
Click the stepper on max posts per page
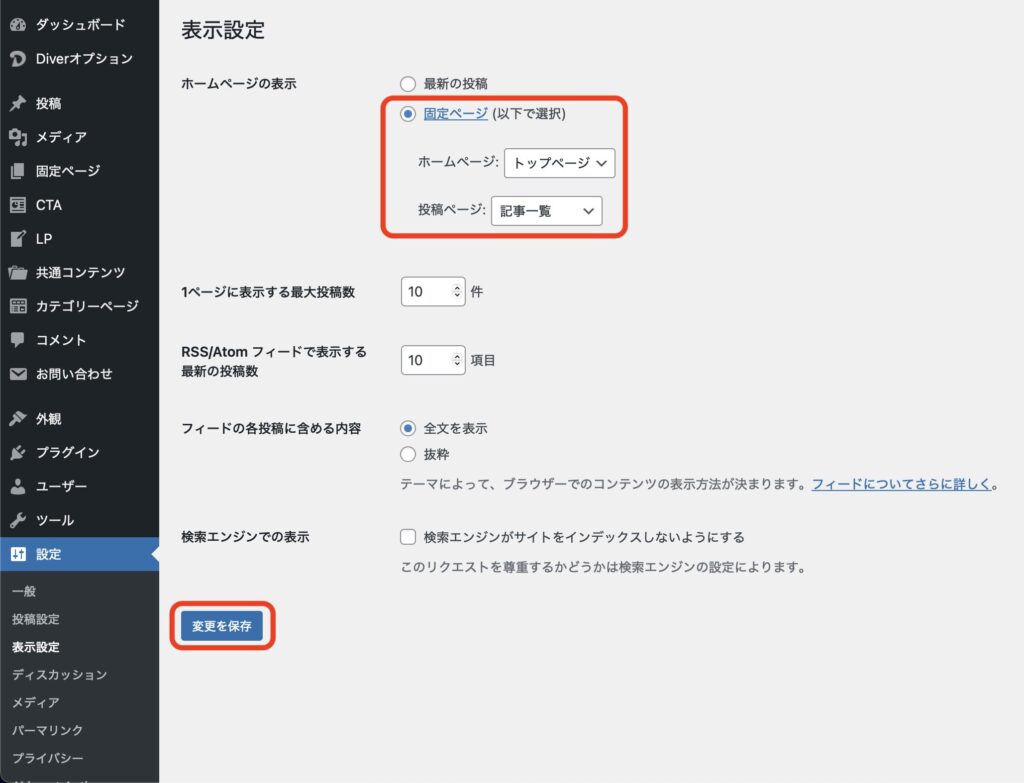[x=458, y=292]
